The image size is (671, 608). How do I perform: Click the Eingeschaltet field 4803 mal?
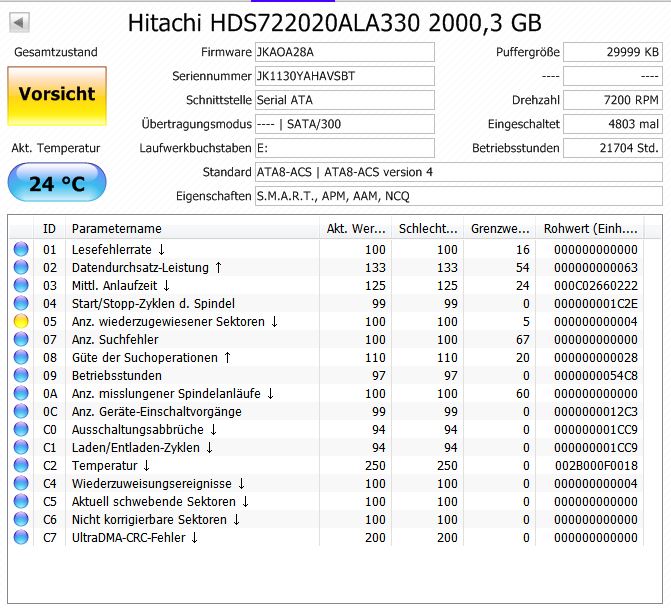(613, 124)
